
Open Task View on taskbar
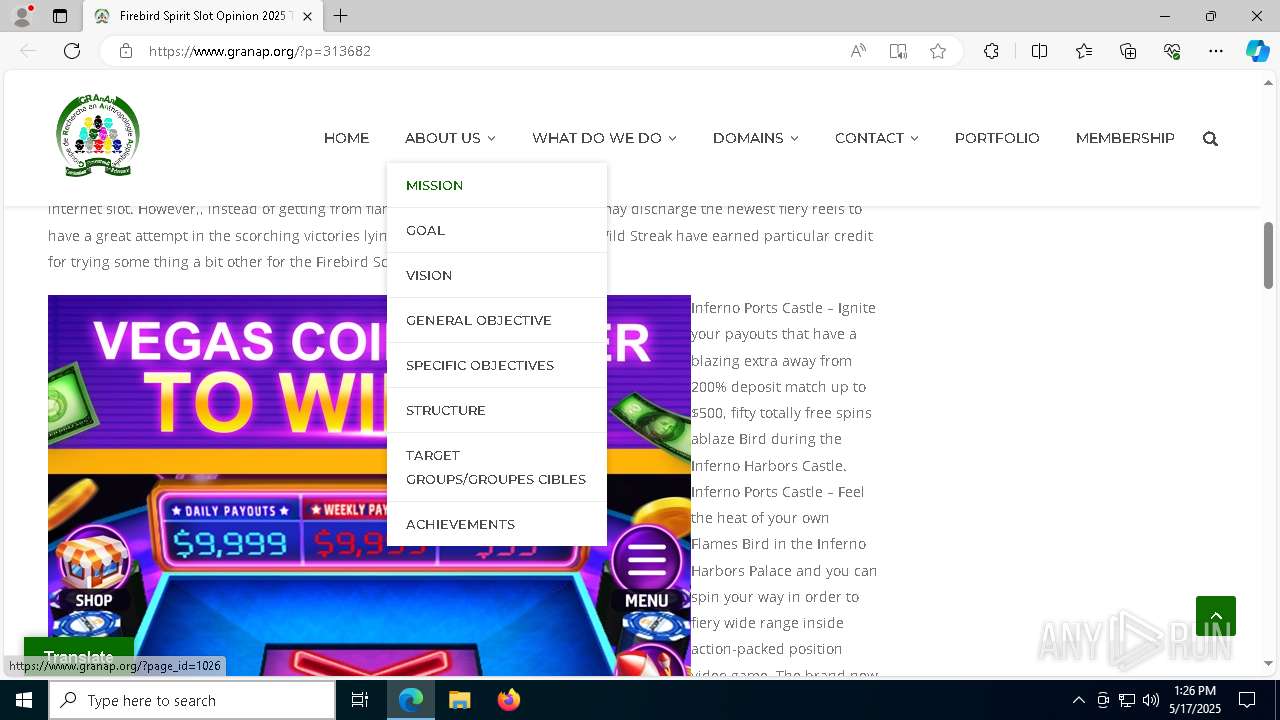pos(360,700)
